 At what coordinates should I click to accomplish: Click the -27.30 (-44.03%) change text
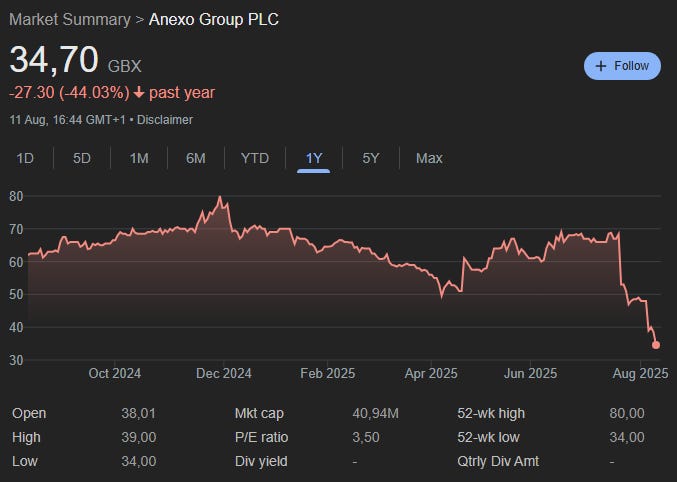[70, 92]
